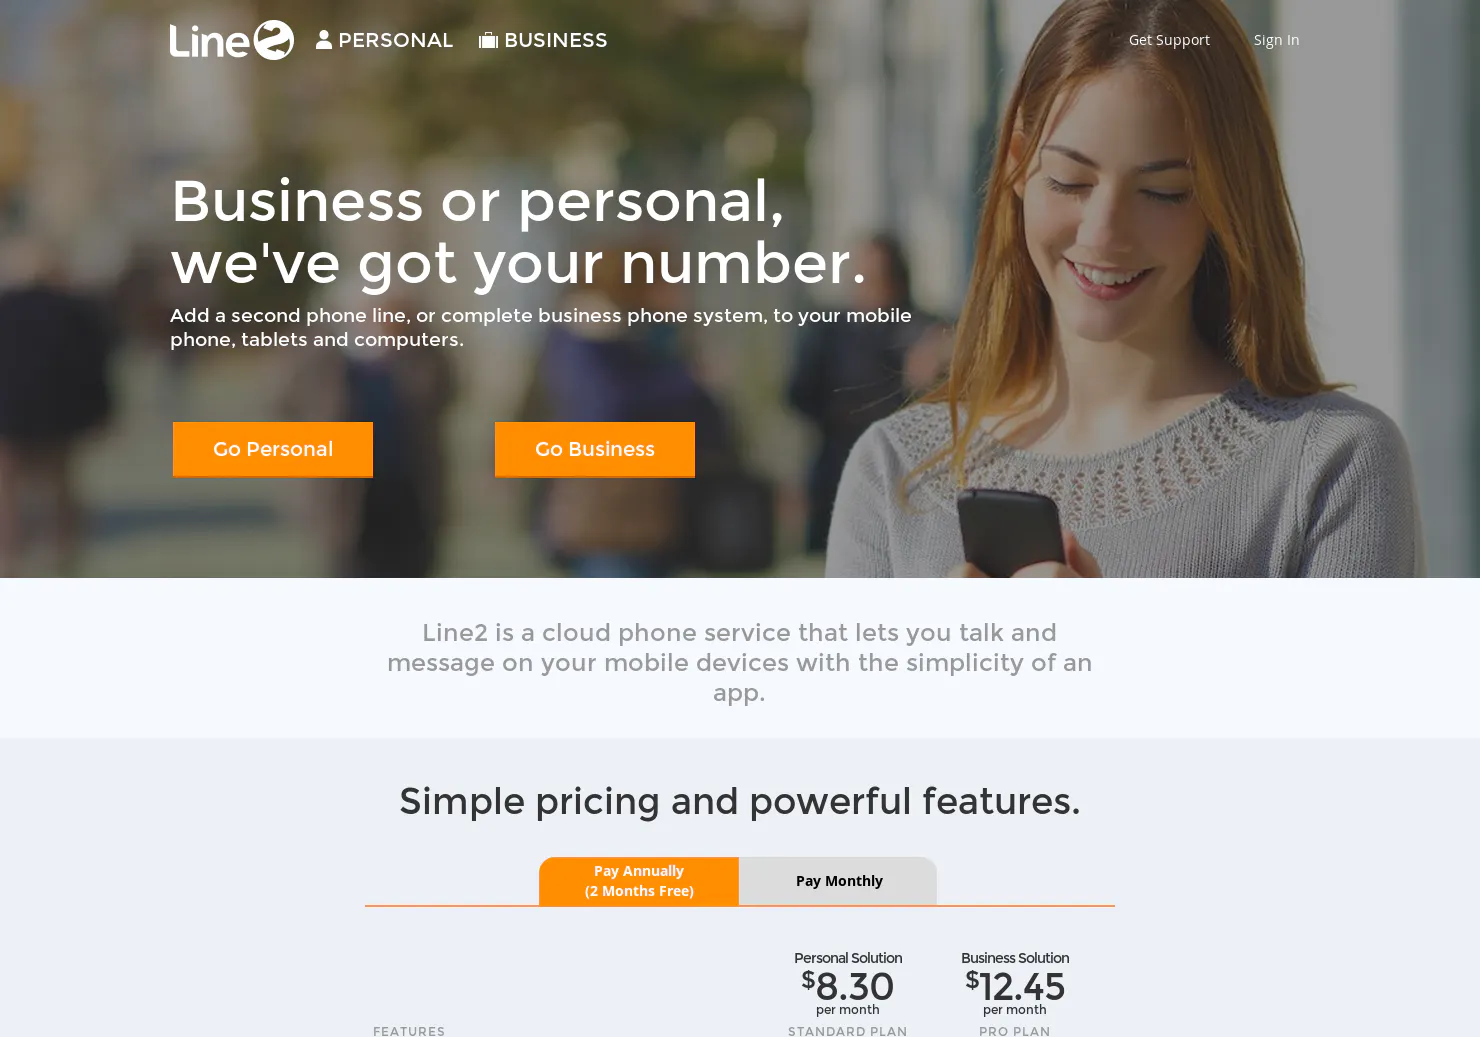The image size is (1480, 1037).
Task: Click the person icon beside PERSONAL
Action: (x=324, y=40)
